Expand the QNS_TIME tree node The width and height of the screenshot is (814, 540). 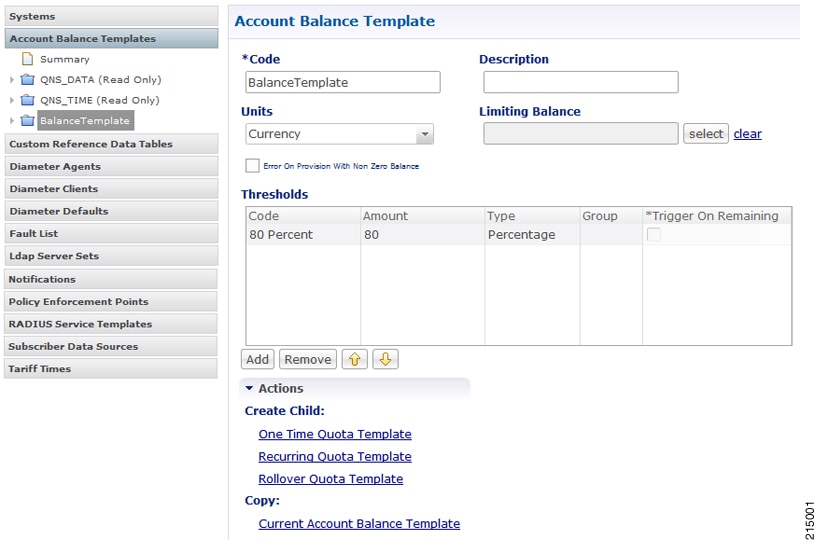click(x=12, y=100)
